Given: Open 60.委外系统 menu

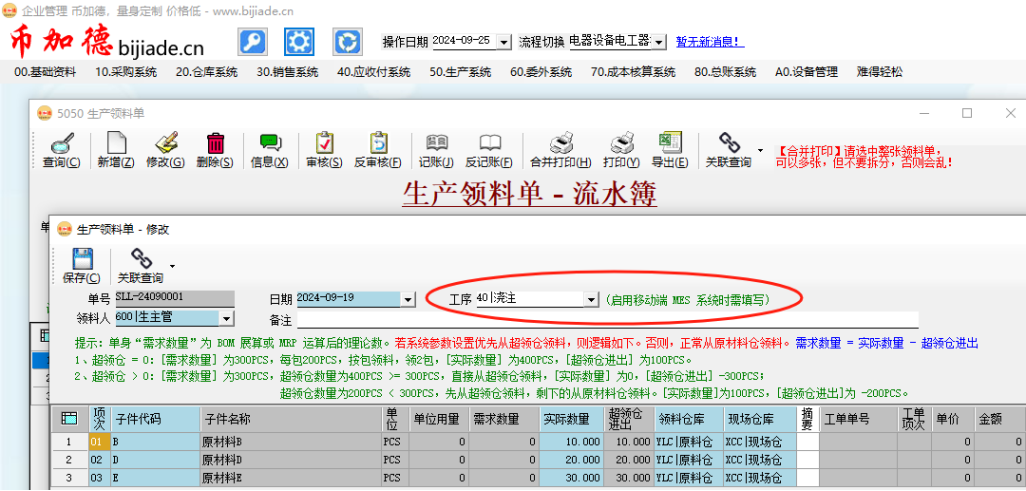Looking at the screenshot, I should tap(540, 72).
